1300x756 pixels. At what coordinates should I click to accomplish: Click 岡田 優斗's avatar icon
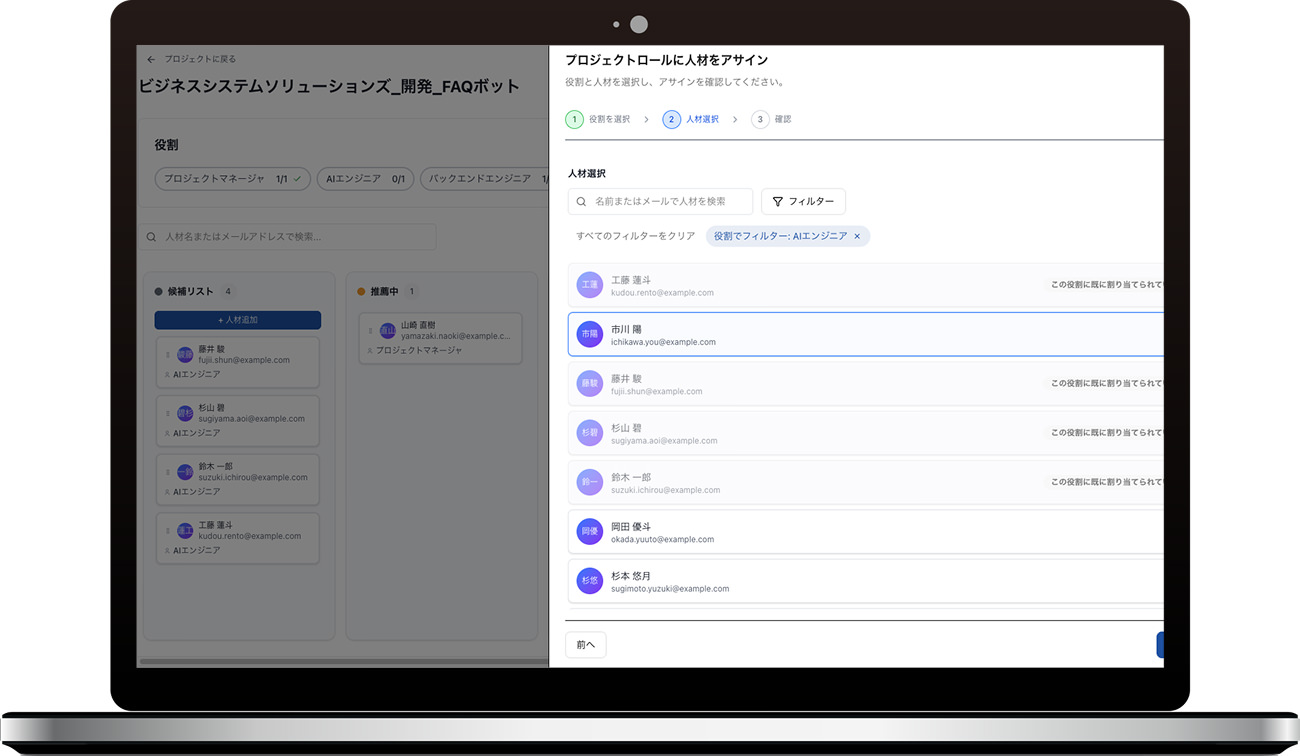(589, 532)
